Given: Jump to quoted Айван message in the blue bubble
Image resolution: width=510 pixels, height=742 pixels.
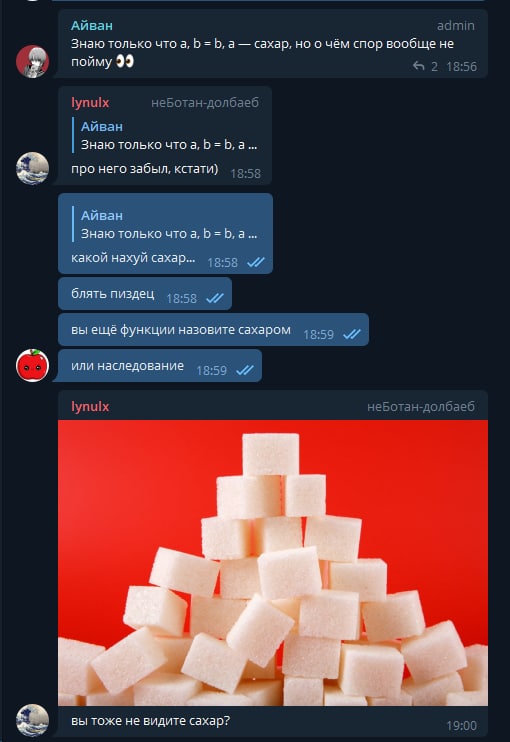Looking at the screenshot, I should (165, 224).
